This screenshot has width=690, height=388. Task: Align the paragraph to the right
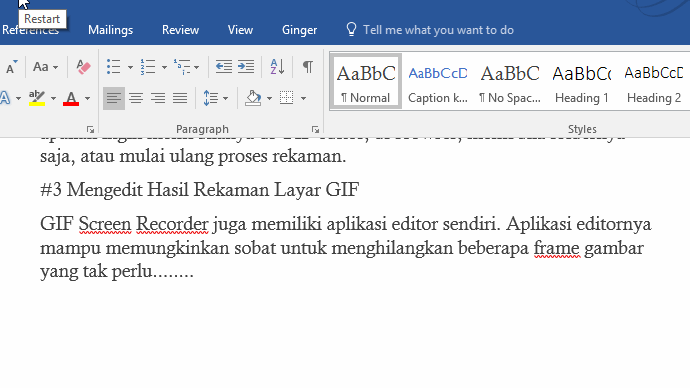point(158,98)
